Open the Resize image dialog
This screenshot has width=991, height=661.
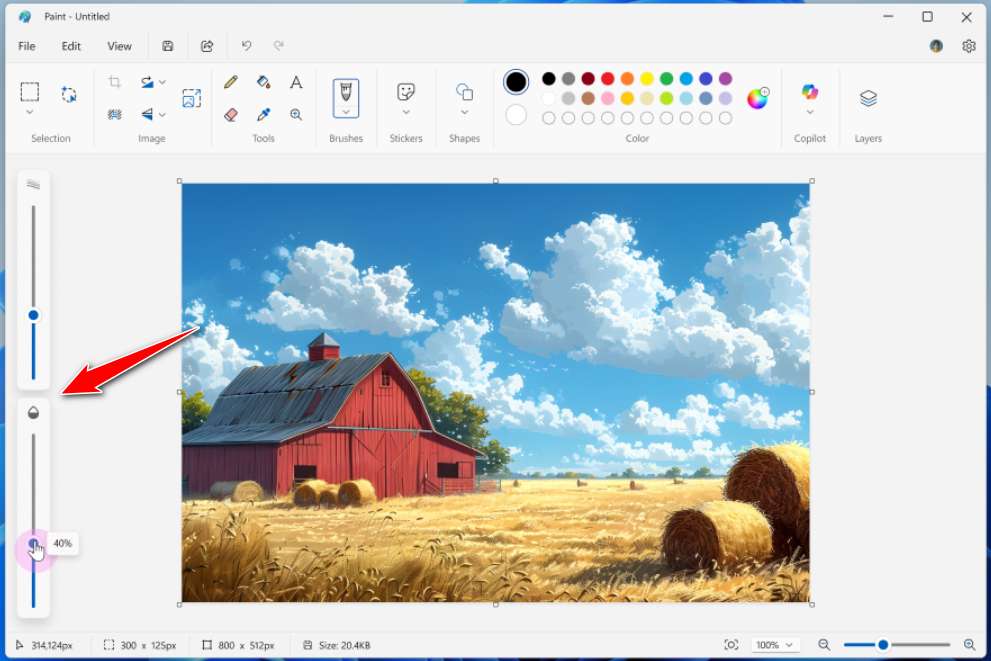[192, 98]
